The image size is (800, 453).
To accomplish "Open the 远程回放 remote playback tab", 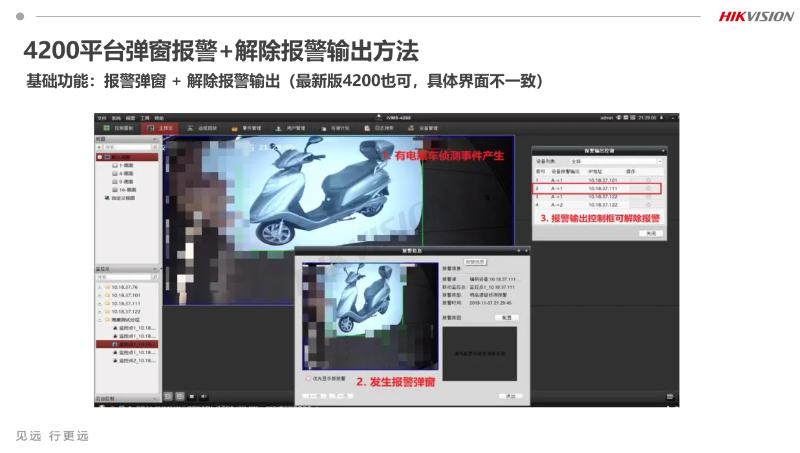I will coord(202,128).
